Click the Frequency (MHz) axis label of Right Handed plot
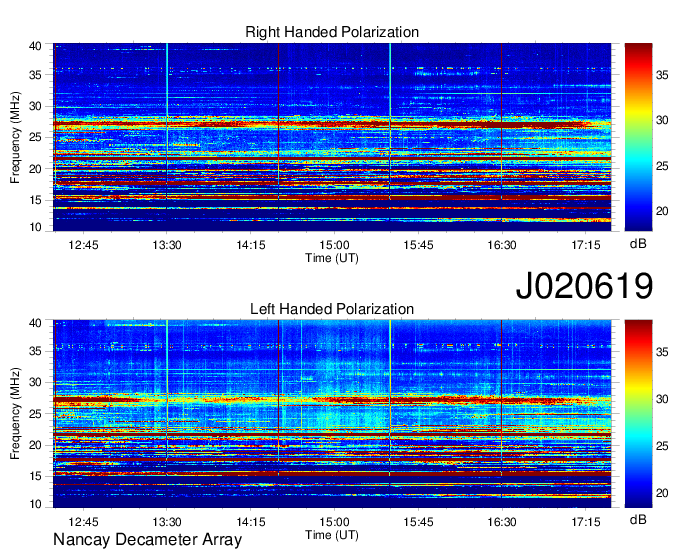 pyautogui.click(x=15, y=137)
